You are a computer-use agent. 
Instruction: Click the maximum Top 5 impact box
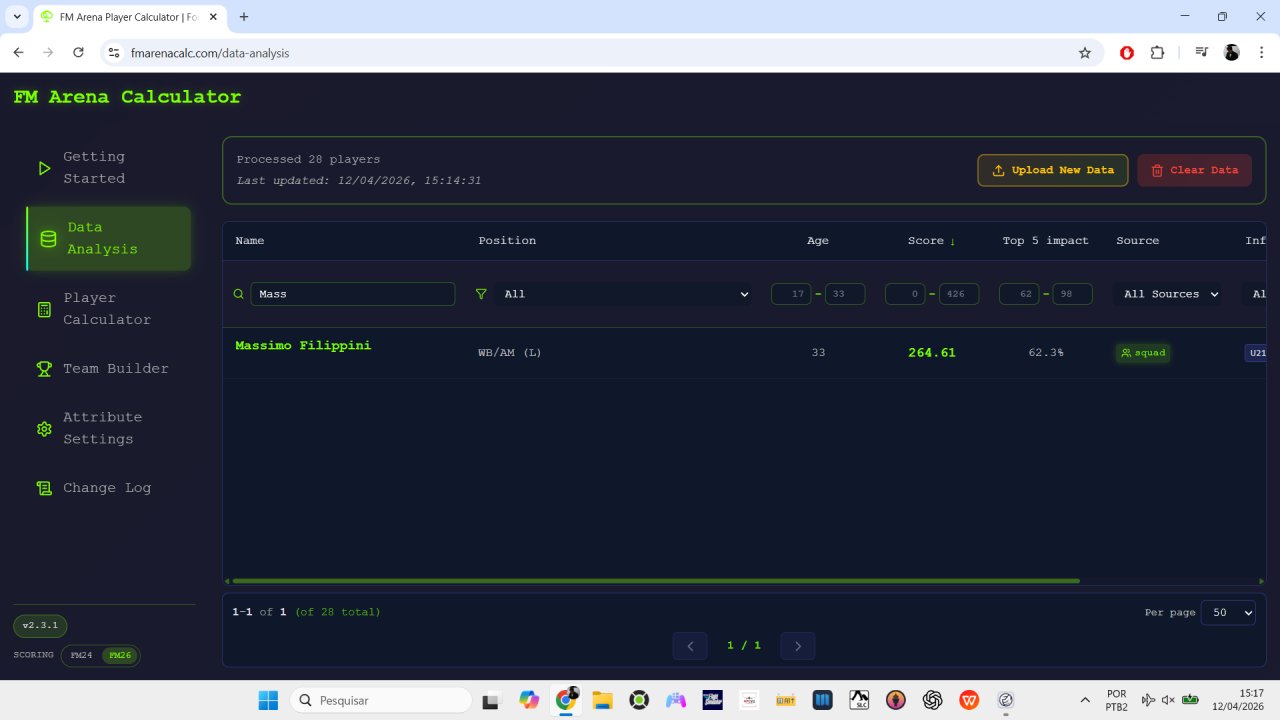(x=1073, y=294)
